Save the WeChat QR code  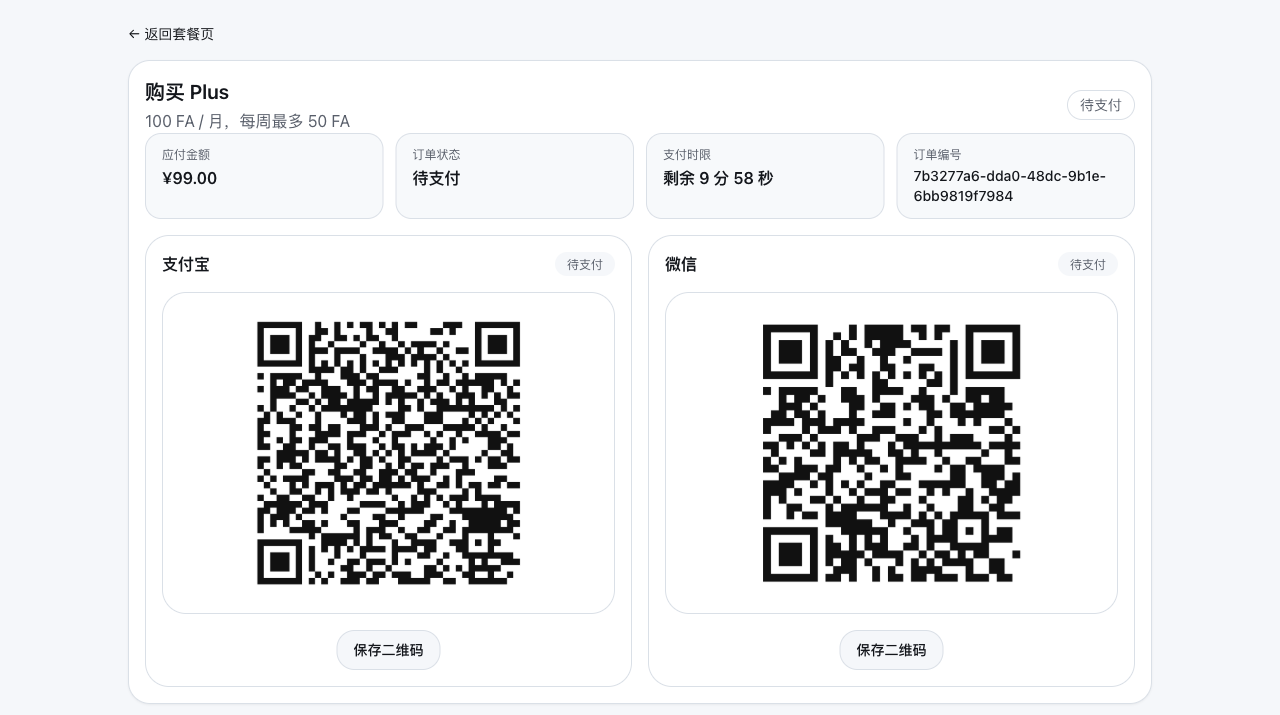(891, 650)
